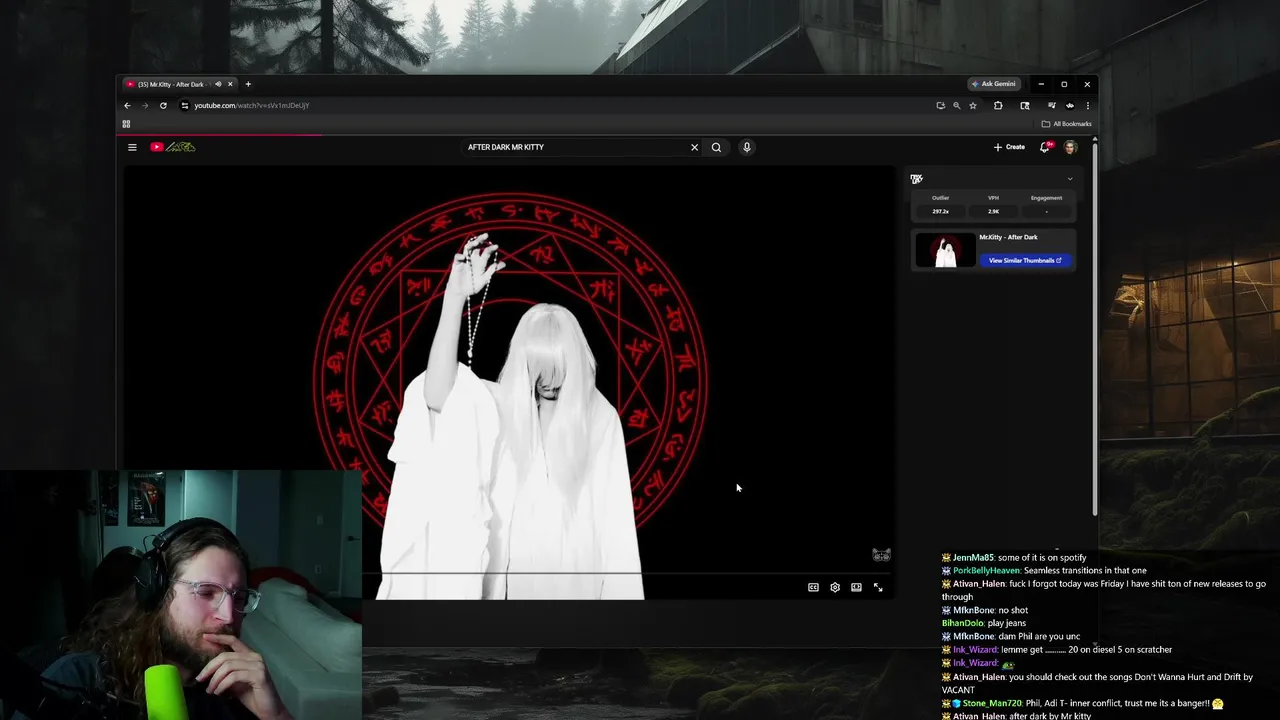This screenshot has width=1280, height=720.
Task: Run search with the magnifier button
Action: (716, 147)
